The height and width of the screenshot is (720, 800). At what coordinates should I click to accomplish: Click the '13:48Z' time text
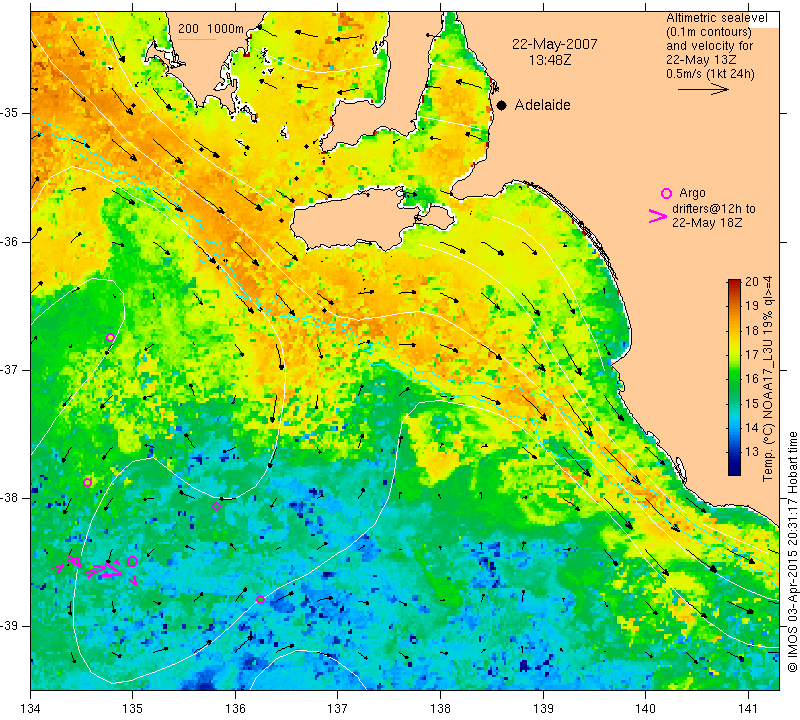550,60
